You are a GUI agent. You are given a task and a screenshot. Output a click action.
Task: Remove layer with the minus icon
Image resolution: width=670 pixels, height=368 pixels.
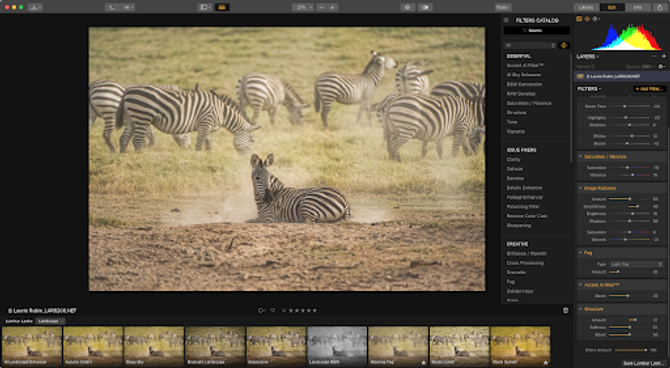(x=654, y=56)
